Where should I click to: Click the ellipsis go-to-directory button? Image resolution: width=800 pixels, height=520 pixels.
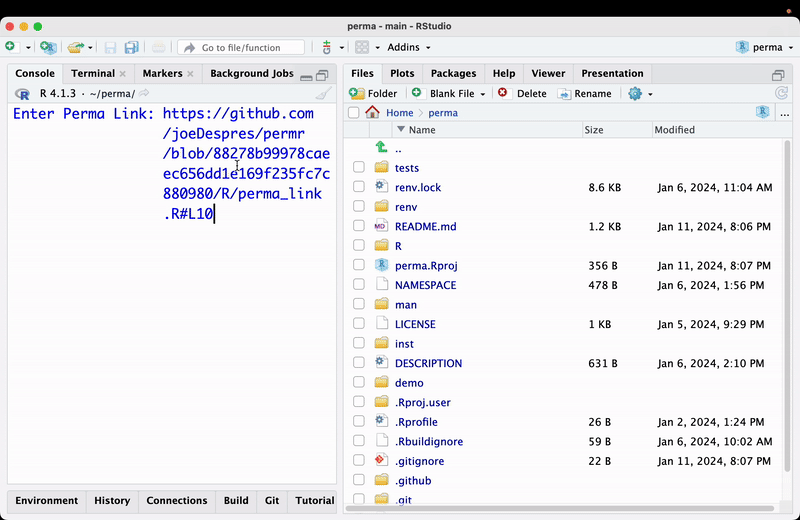pyautogui.click(x=785, y=113)
